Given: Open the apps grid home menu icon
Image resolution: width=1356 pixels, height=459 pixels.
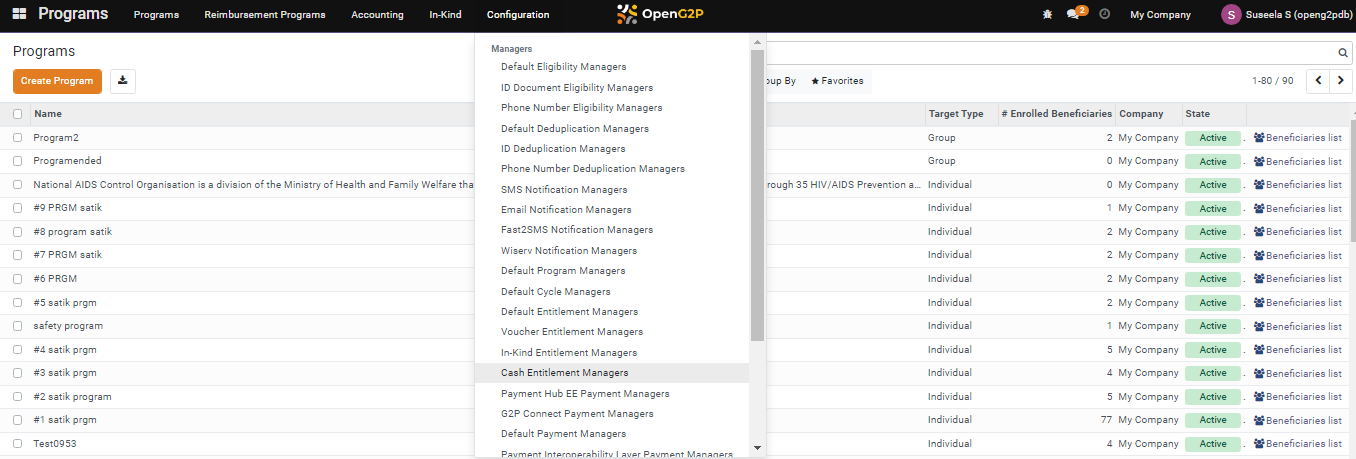Looking at the screenshot, I should coord(19,15).
